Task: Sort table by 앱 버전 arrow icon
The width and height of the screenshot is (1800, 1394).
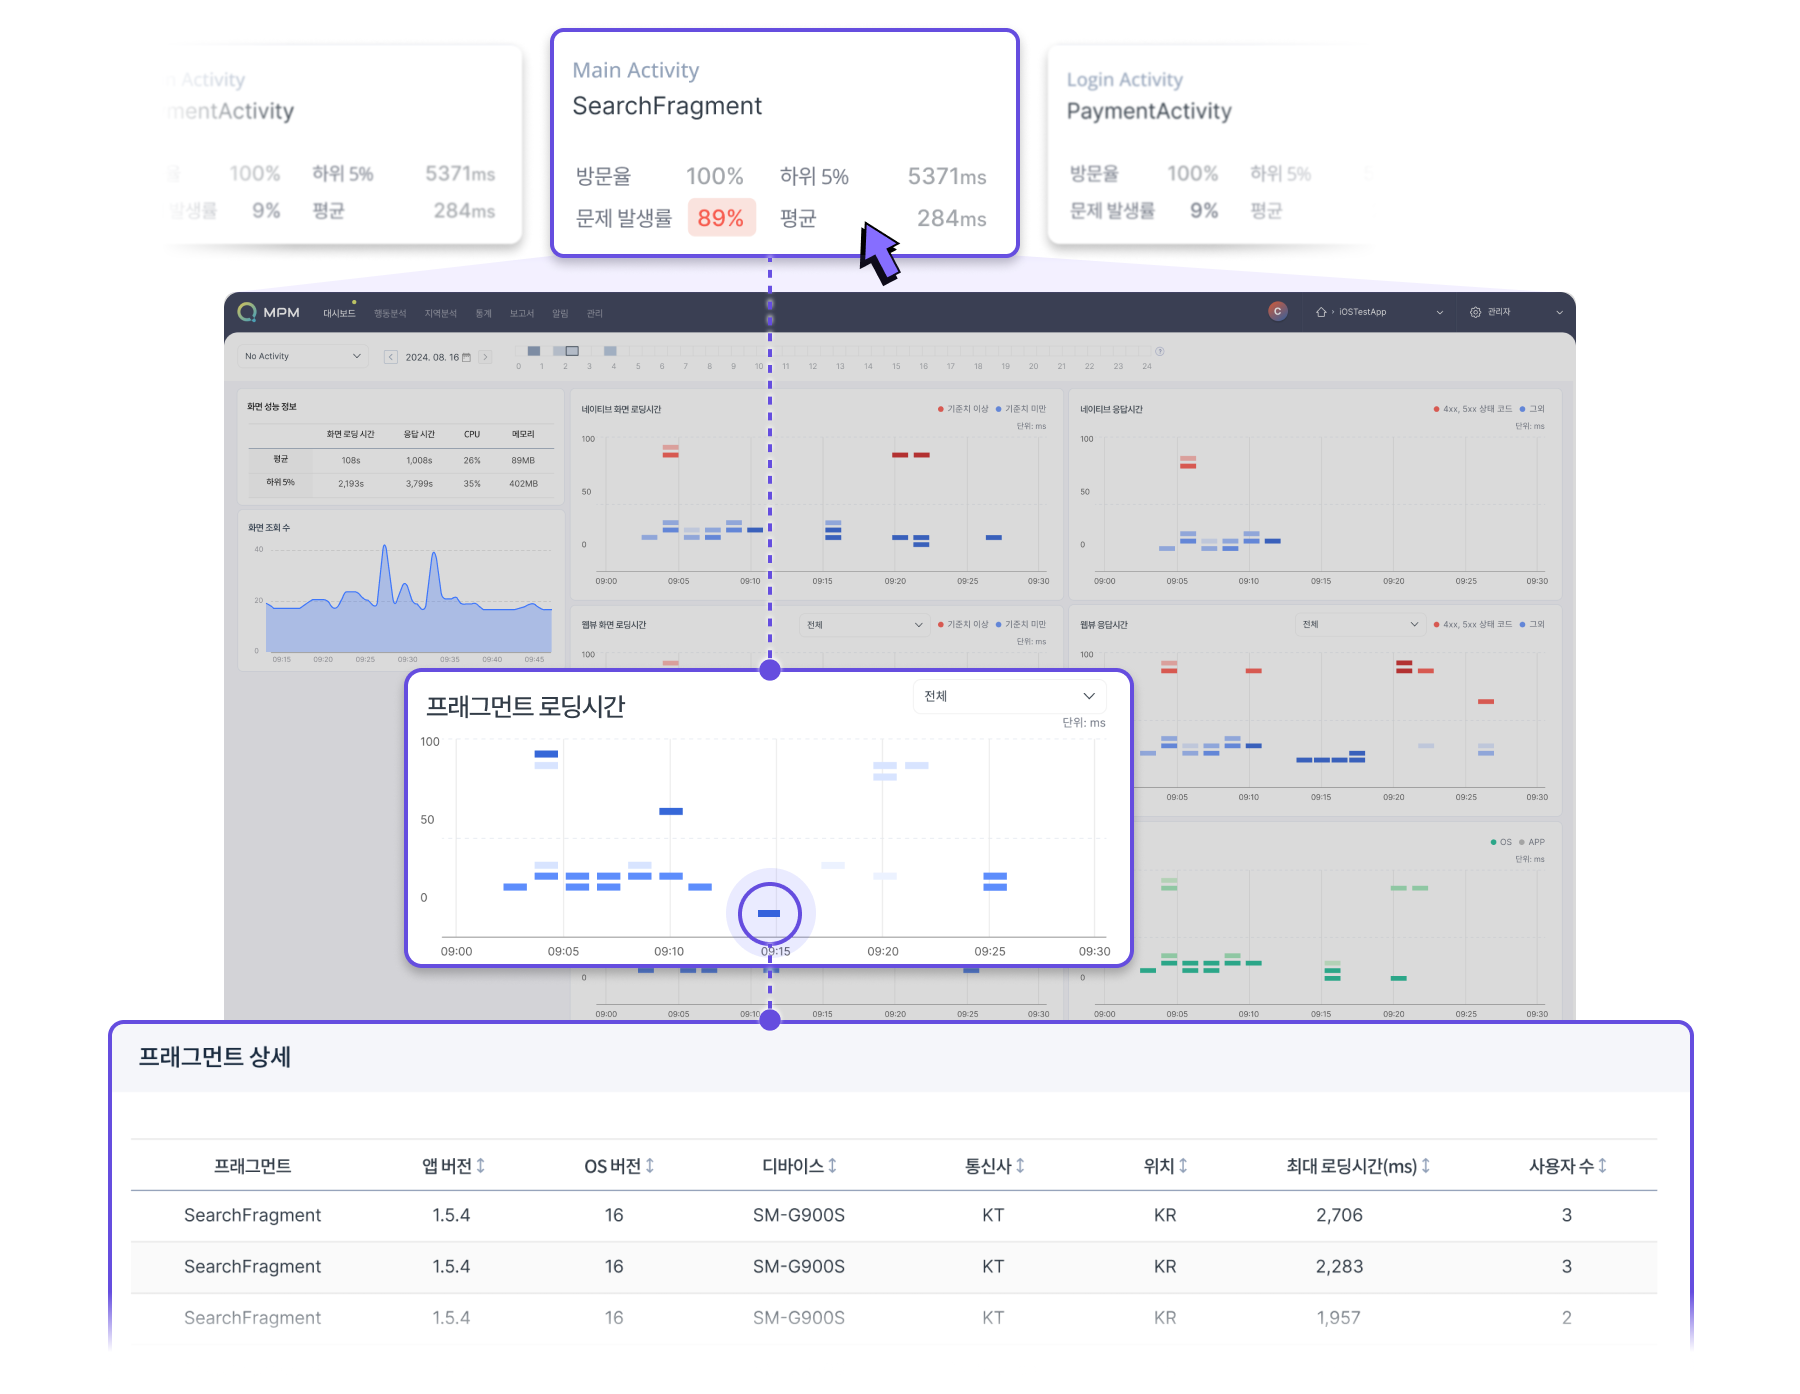Action: (x=481, y=1166)
